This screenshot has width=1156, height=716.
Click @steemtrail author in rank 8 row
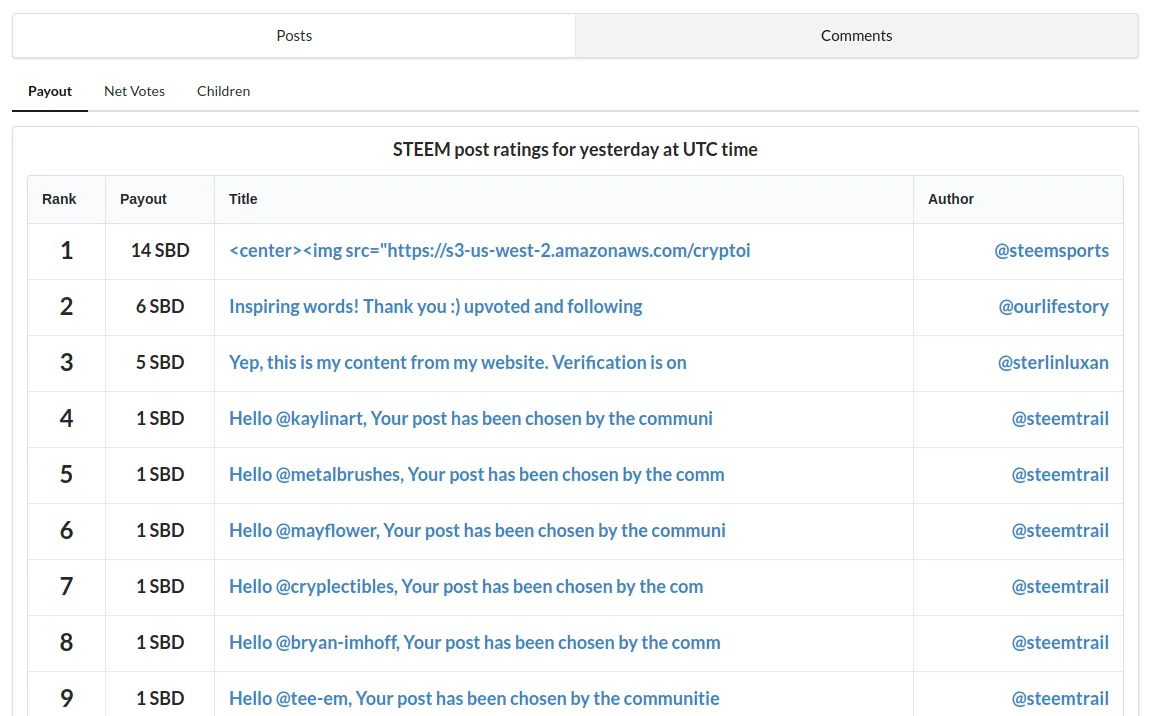(x=1060, y=643)
